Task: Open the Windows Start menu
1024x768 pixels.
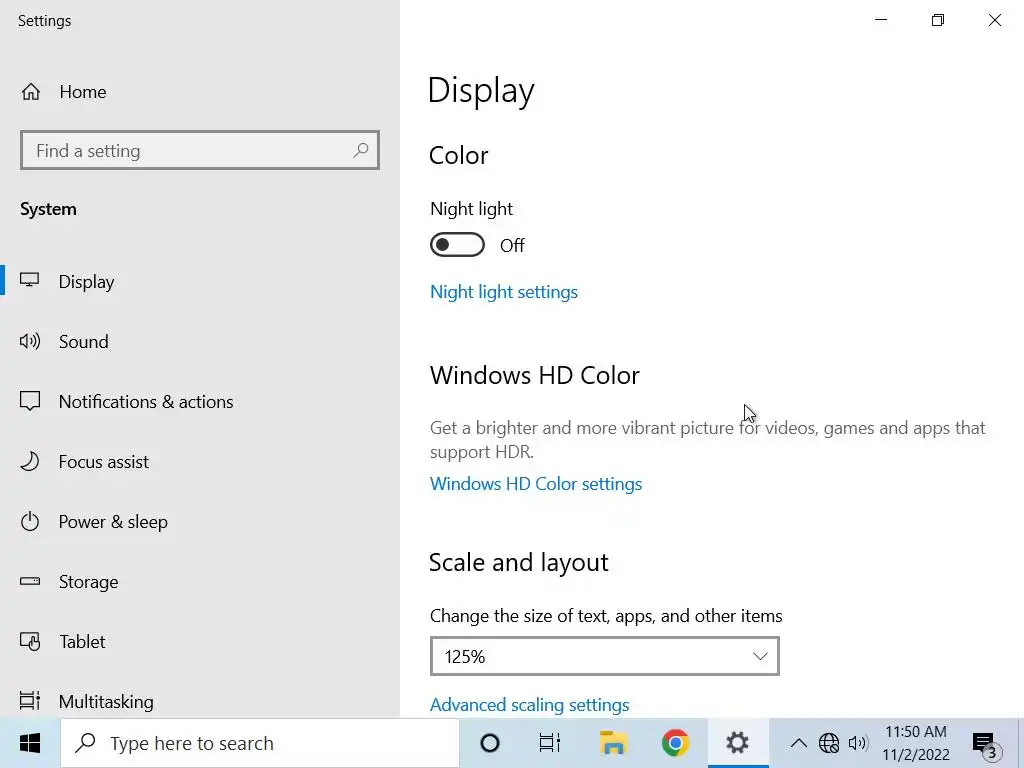Action: [x=29, y=743]
